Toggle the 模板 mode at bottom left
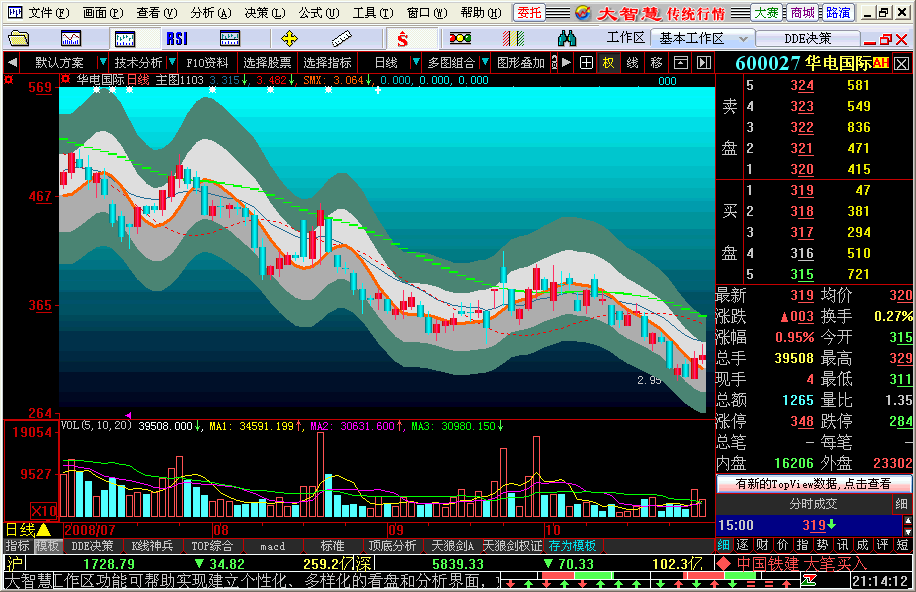This screenshot has width=916, height=592. (48, 546)
